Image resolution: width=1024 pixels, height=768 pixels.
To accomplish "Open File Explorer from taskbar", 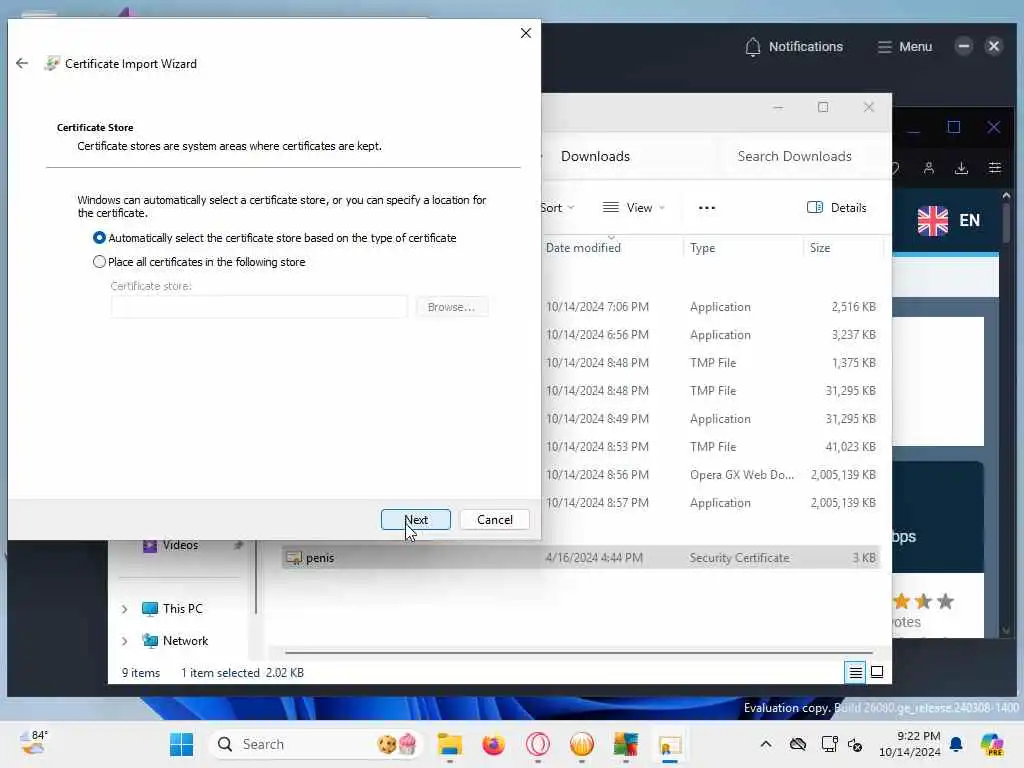I will 449,744.
